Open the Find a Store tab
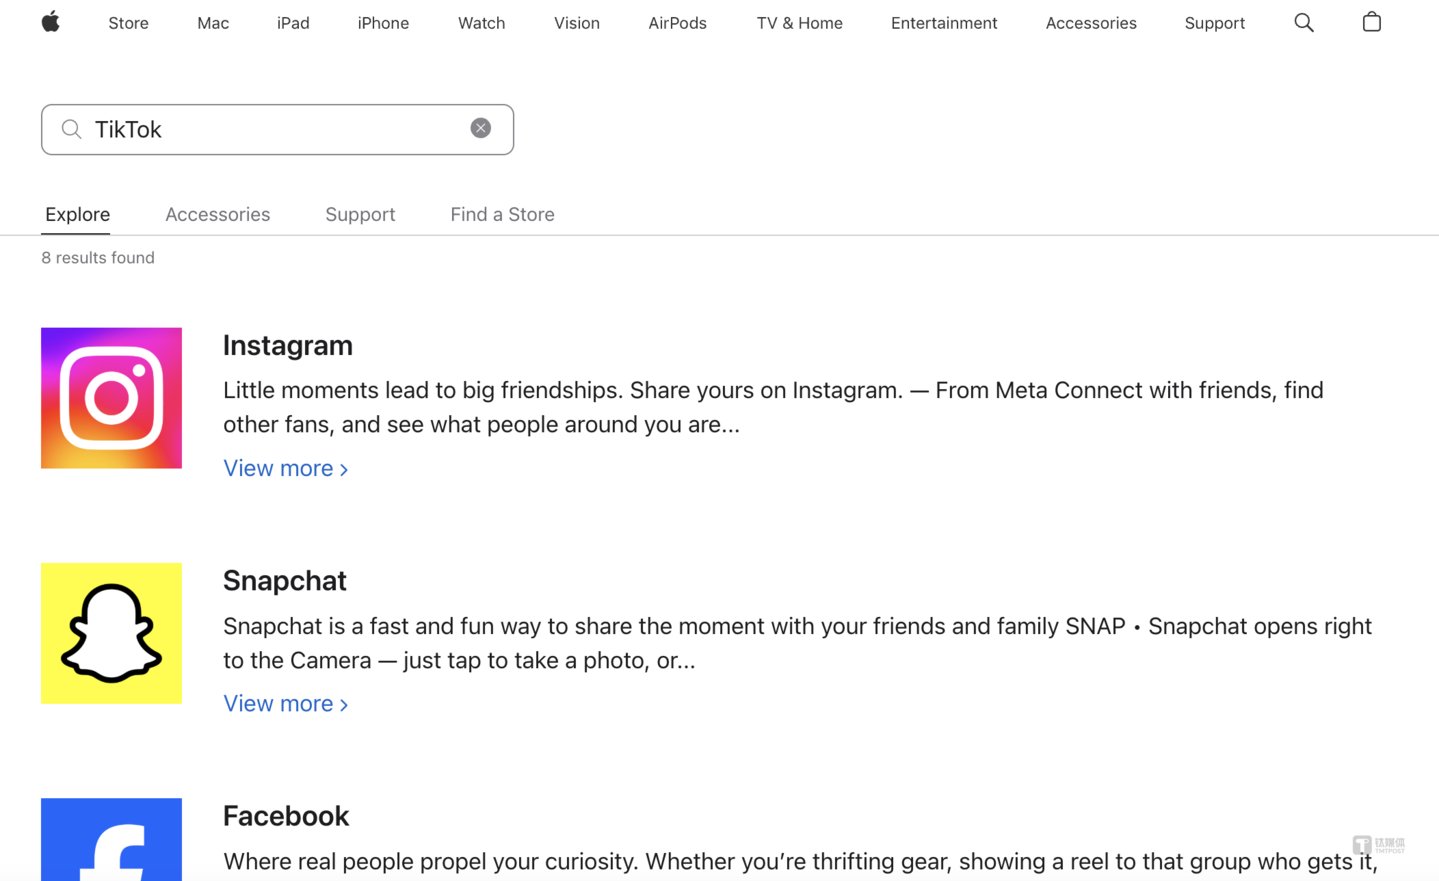 502,214
